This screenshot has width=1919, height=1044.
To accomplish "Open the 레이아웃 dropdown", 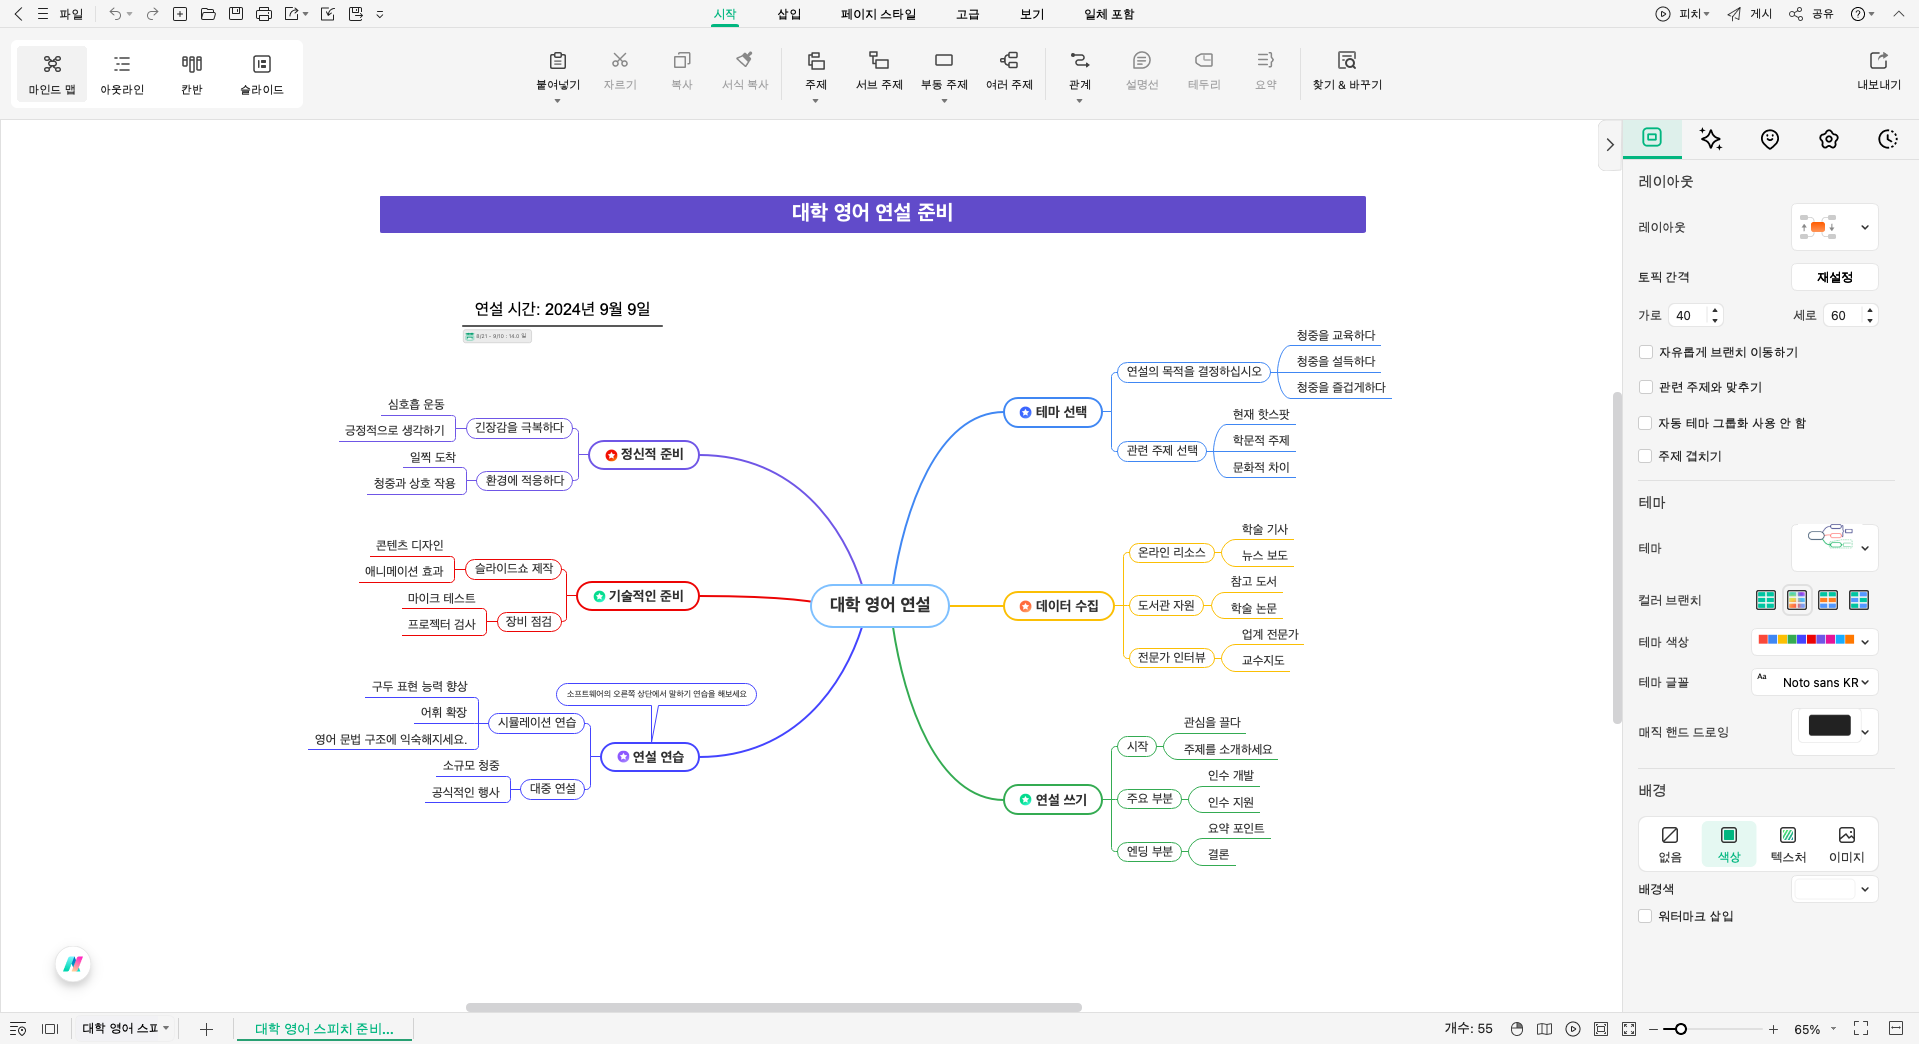I will [1863, 227].
